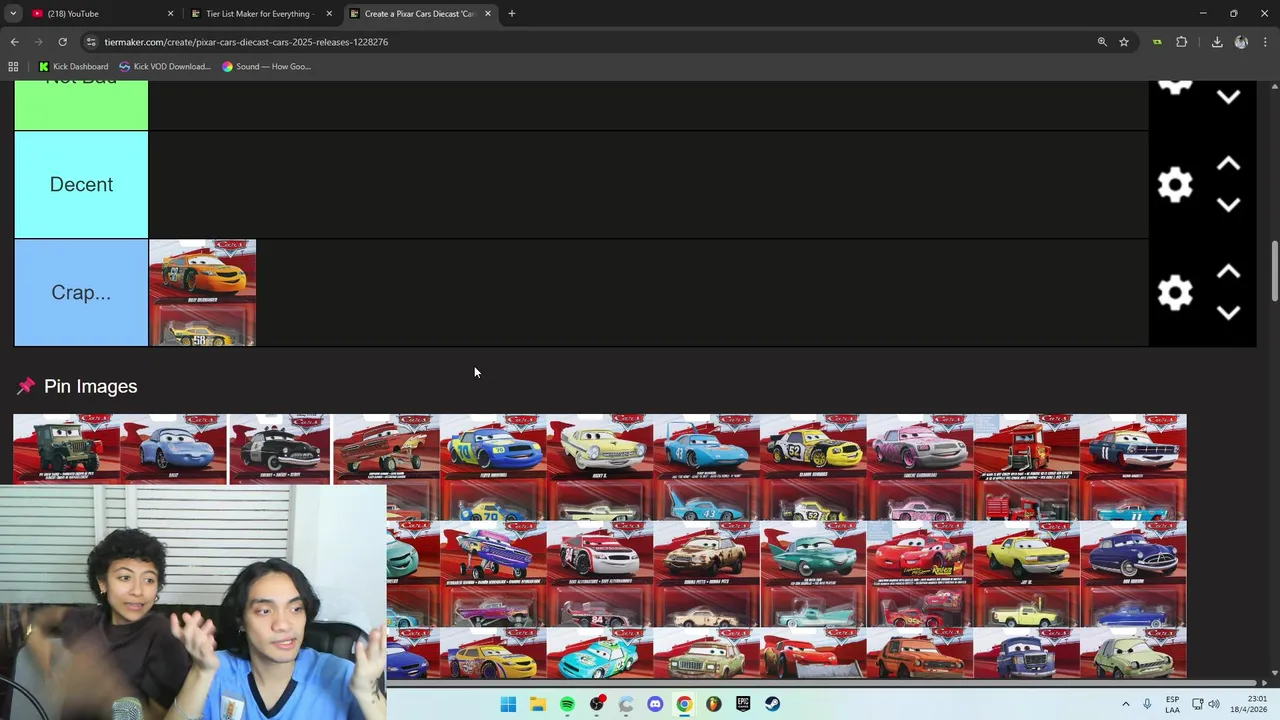Open the Sound — How Goo... bookmark
The image size is (1280, 720).
click(266, 67)
